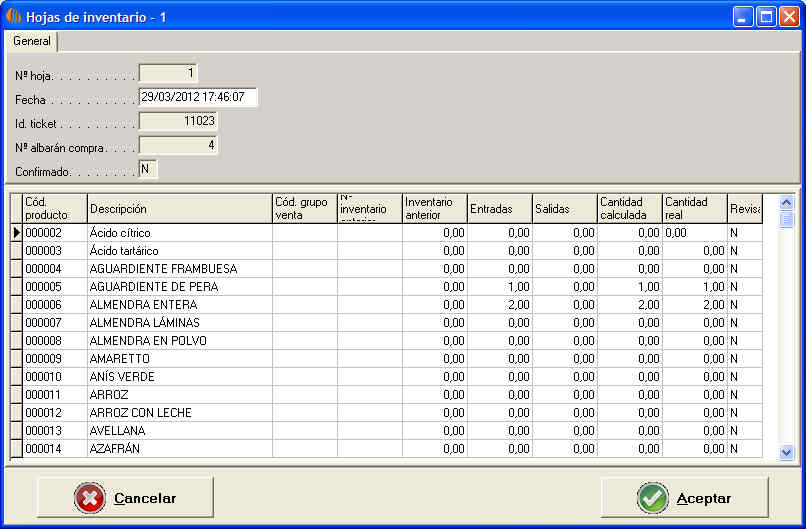Screen dimensions: 806x529
Task: Close the Hojas de inventario window
Action: tap(789, 16)
